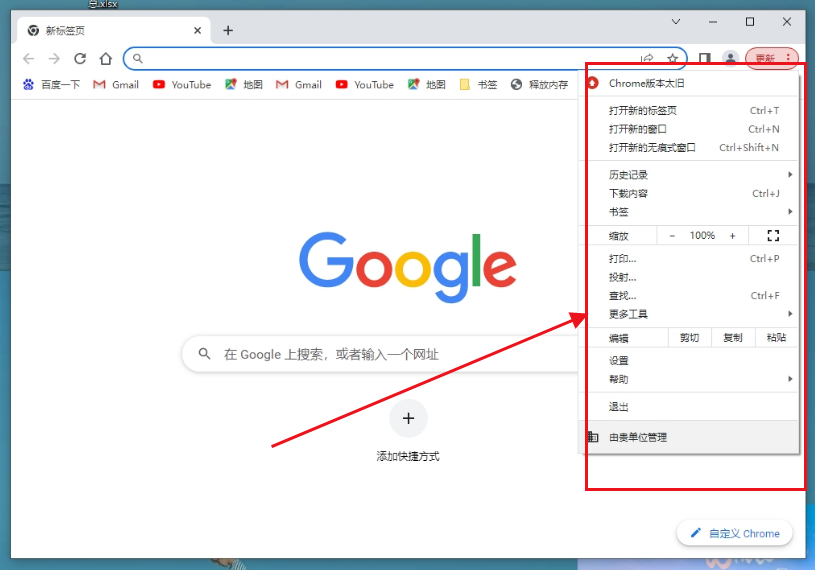Click the share icon in address bar
815x570 pixels.
(x=647, y=58)
